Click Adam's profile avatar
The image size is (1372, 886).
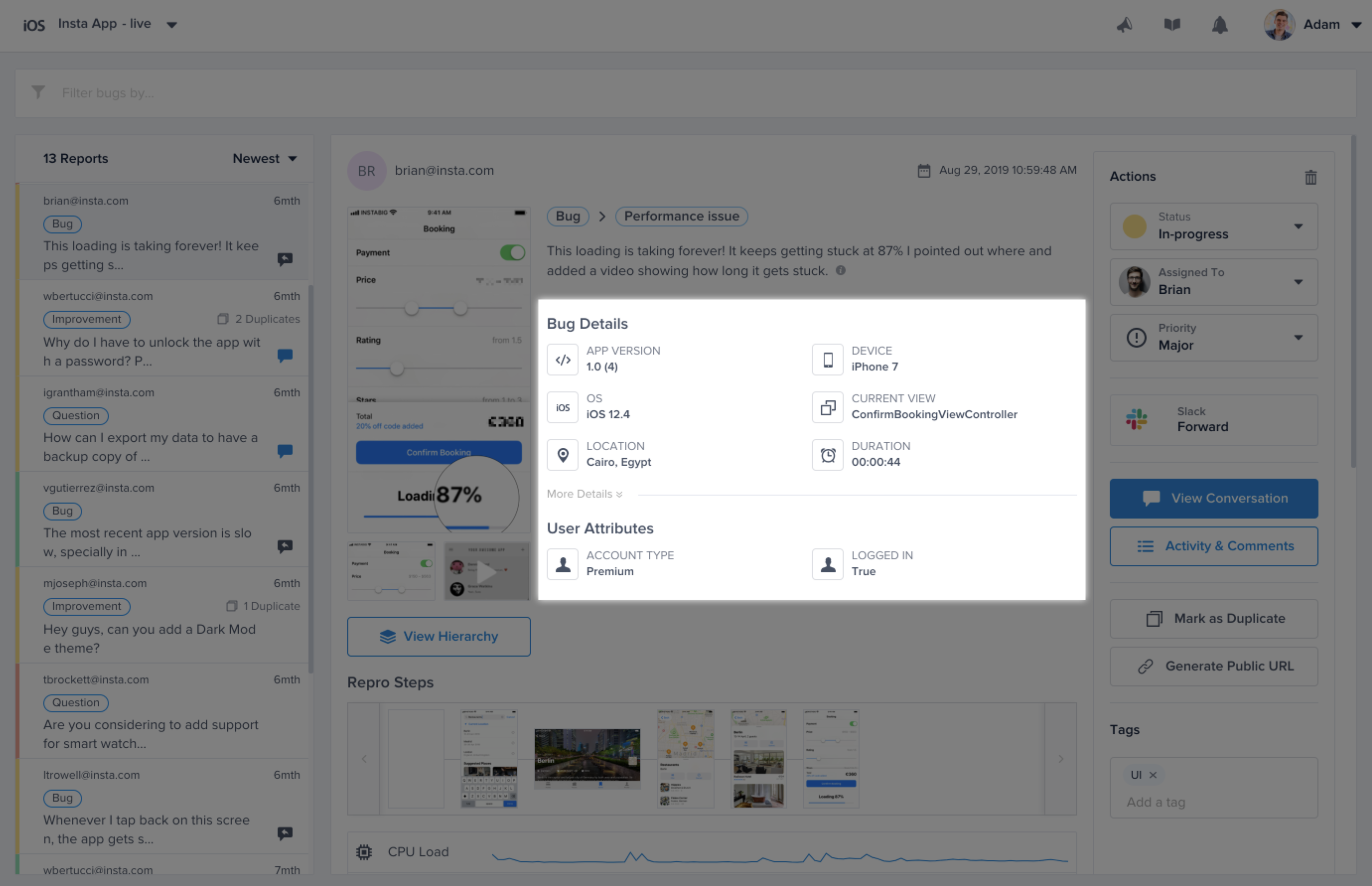click(1279, 25)
